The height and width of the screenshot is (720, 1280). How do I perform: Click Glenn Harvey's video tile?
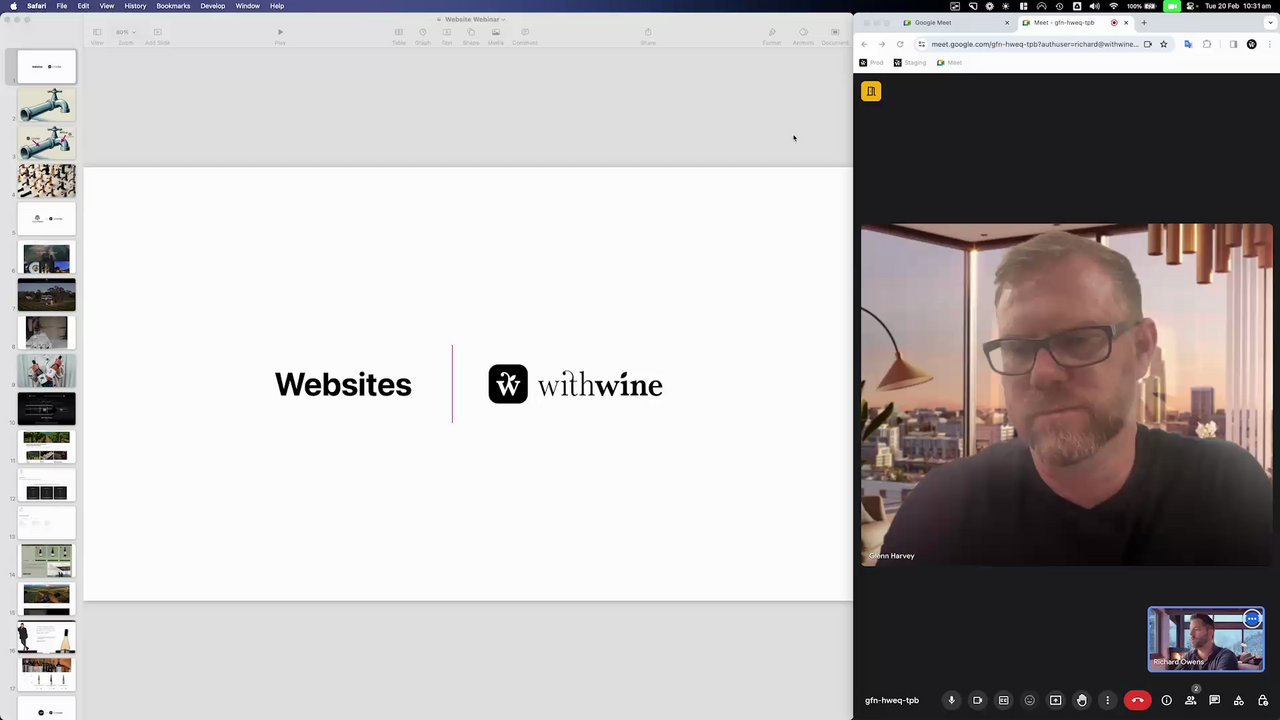[1066, 395]
